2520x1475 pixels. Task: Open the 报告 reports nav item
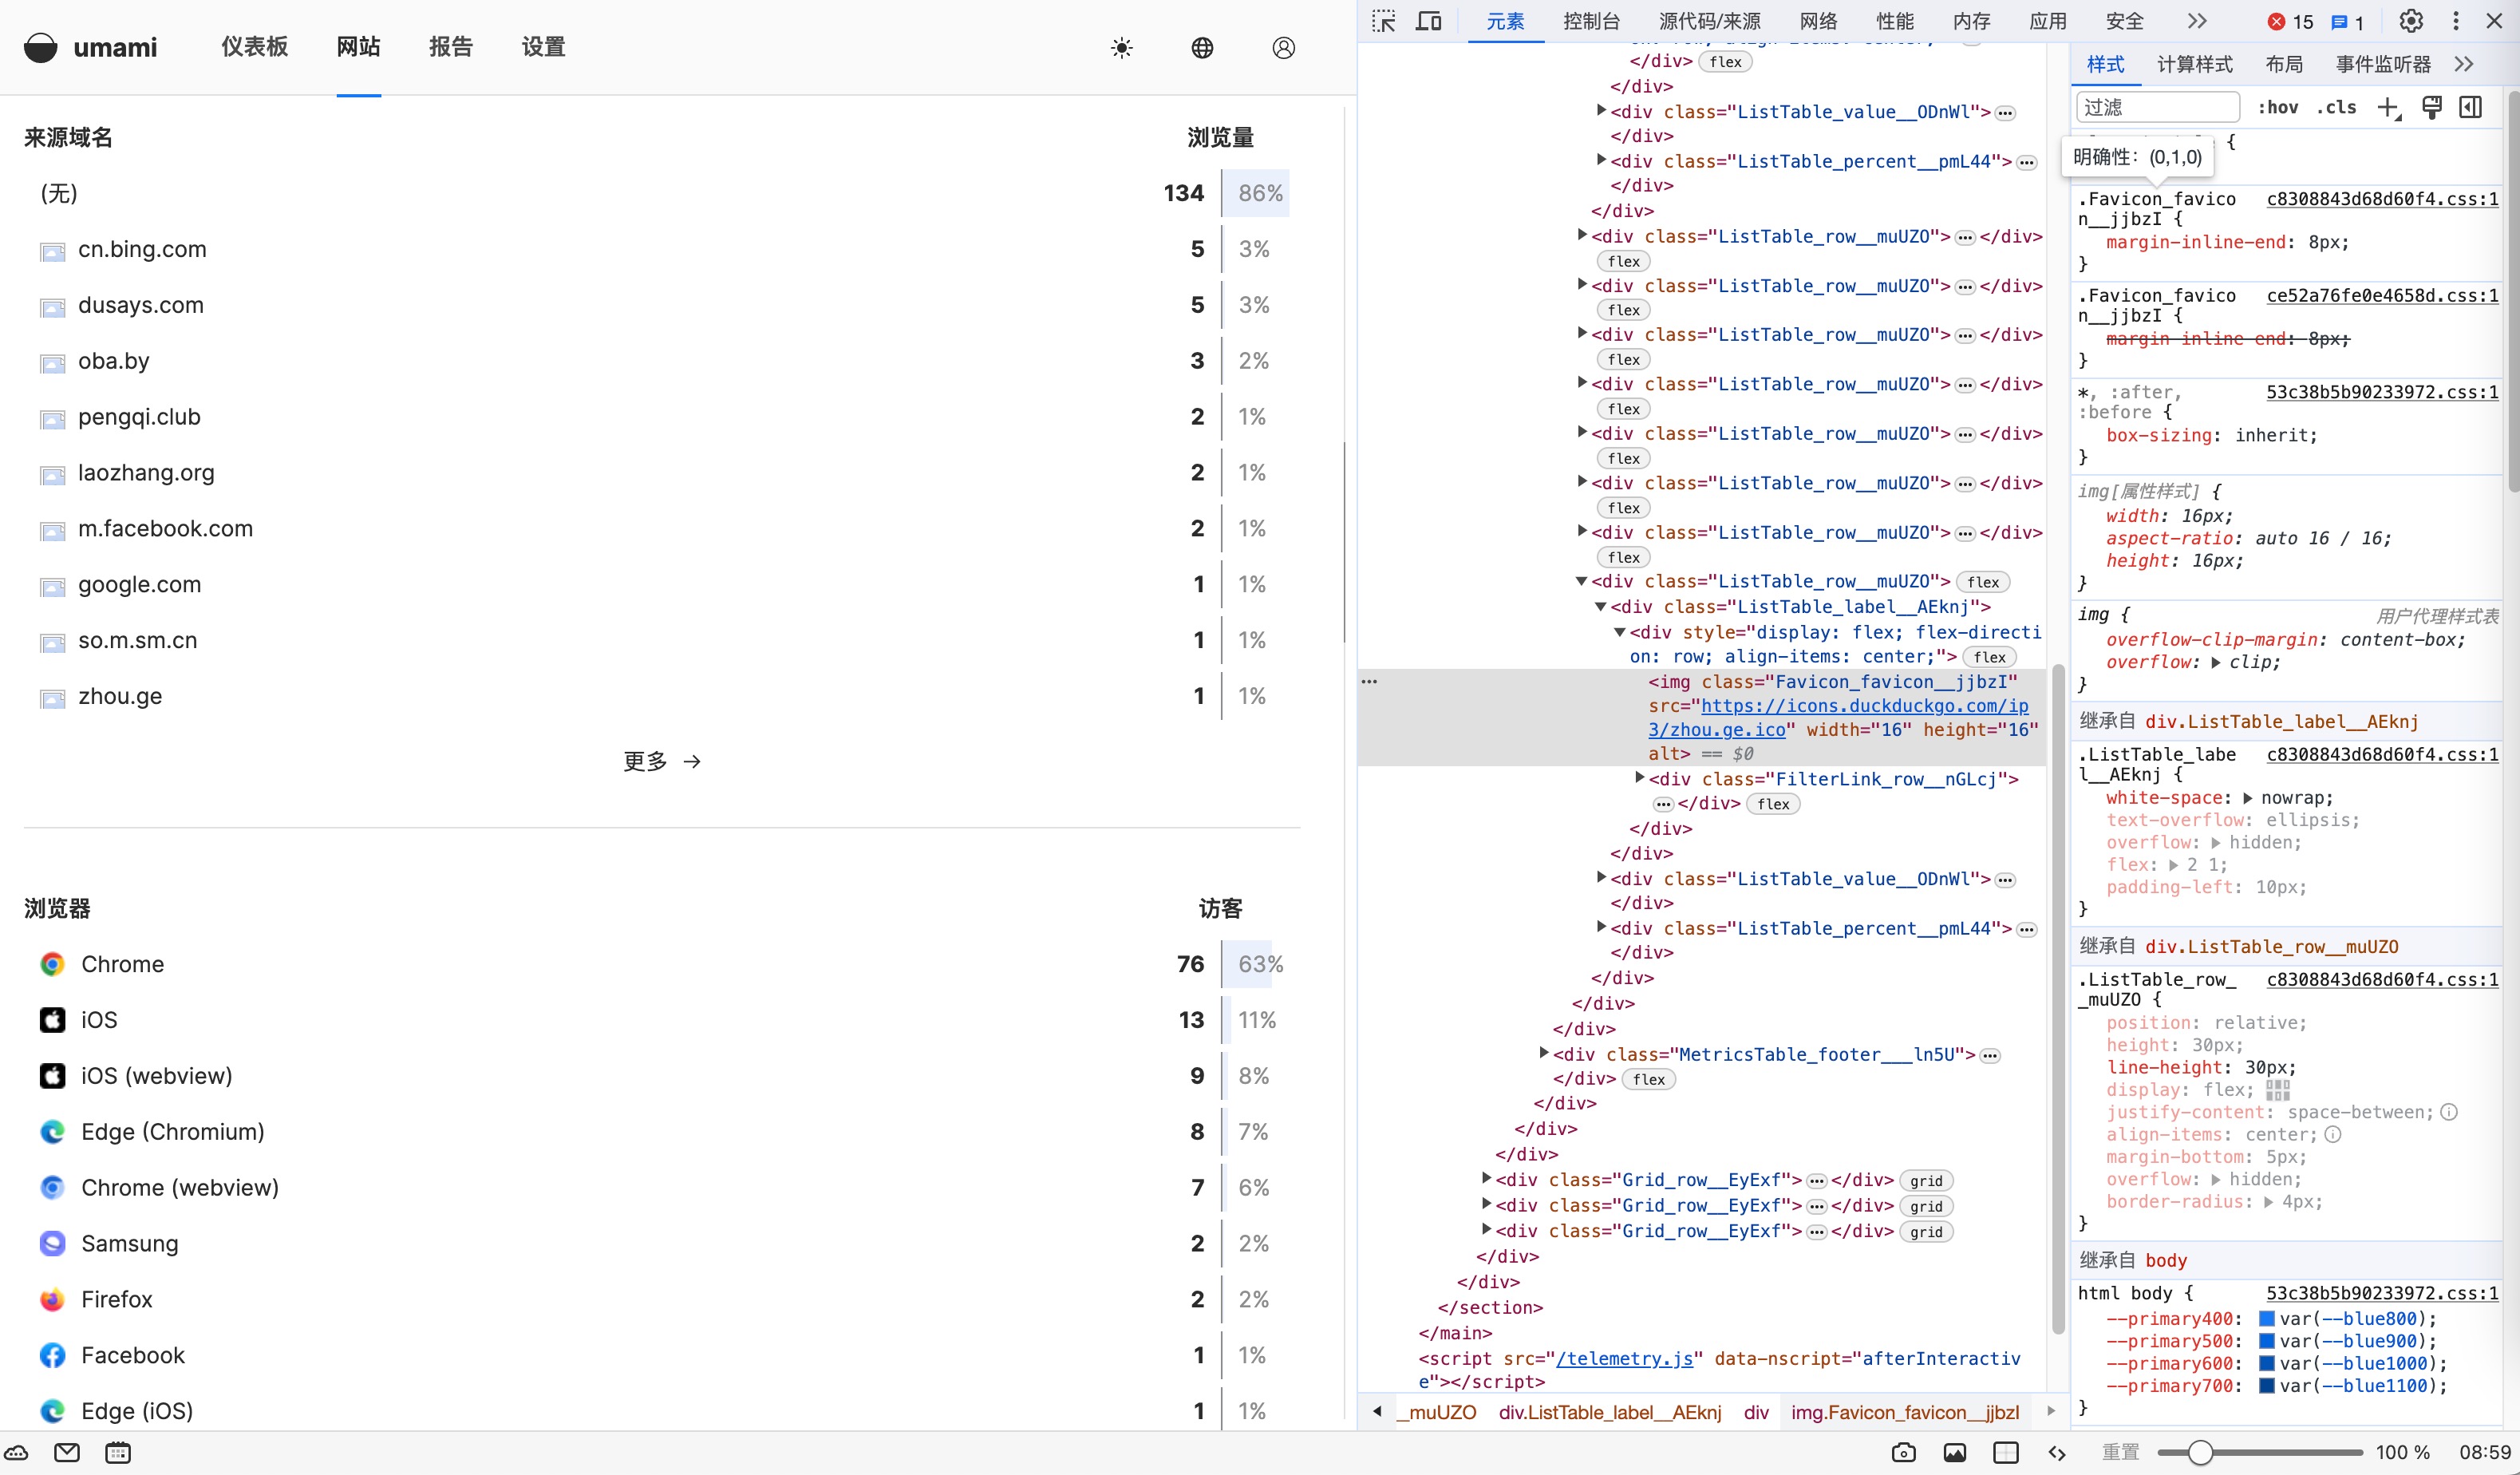450,47
